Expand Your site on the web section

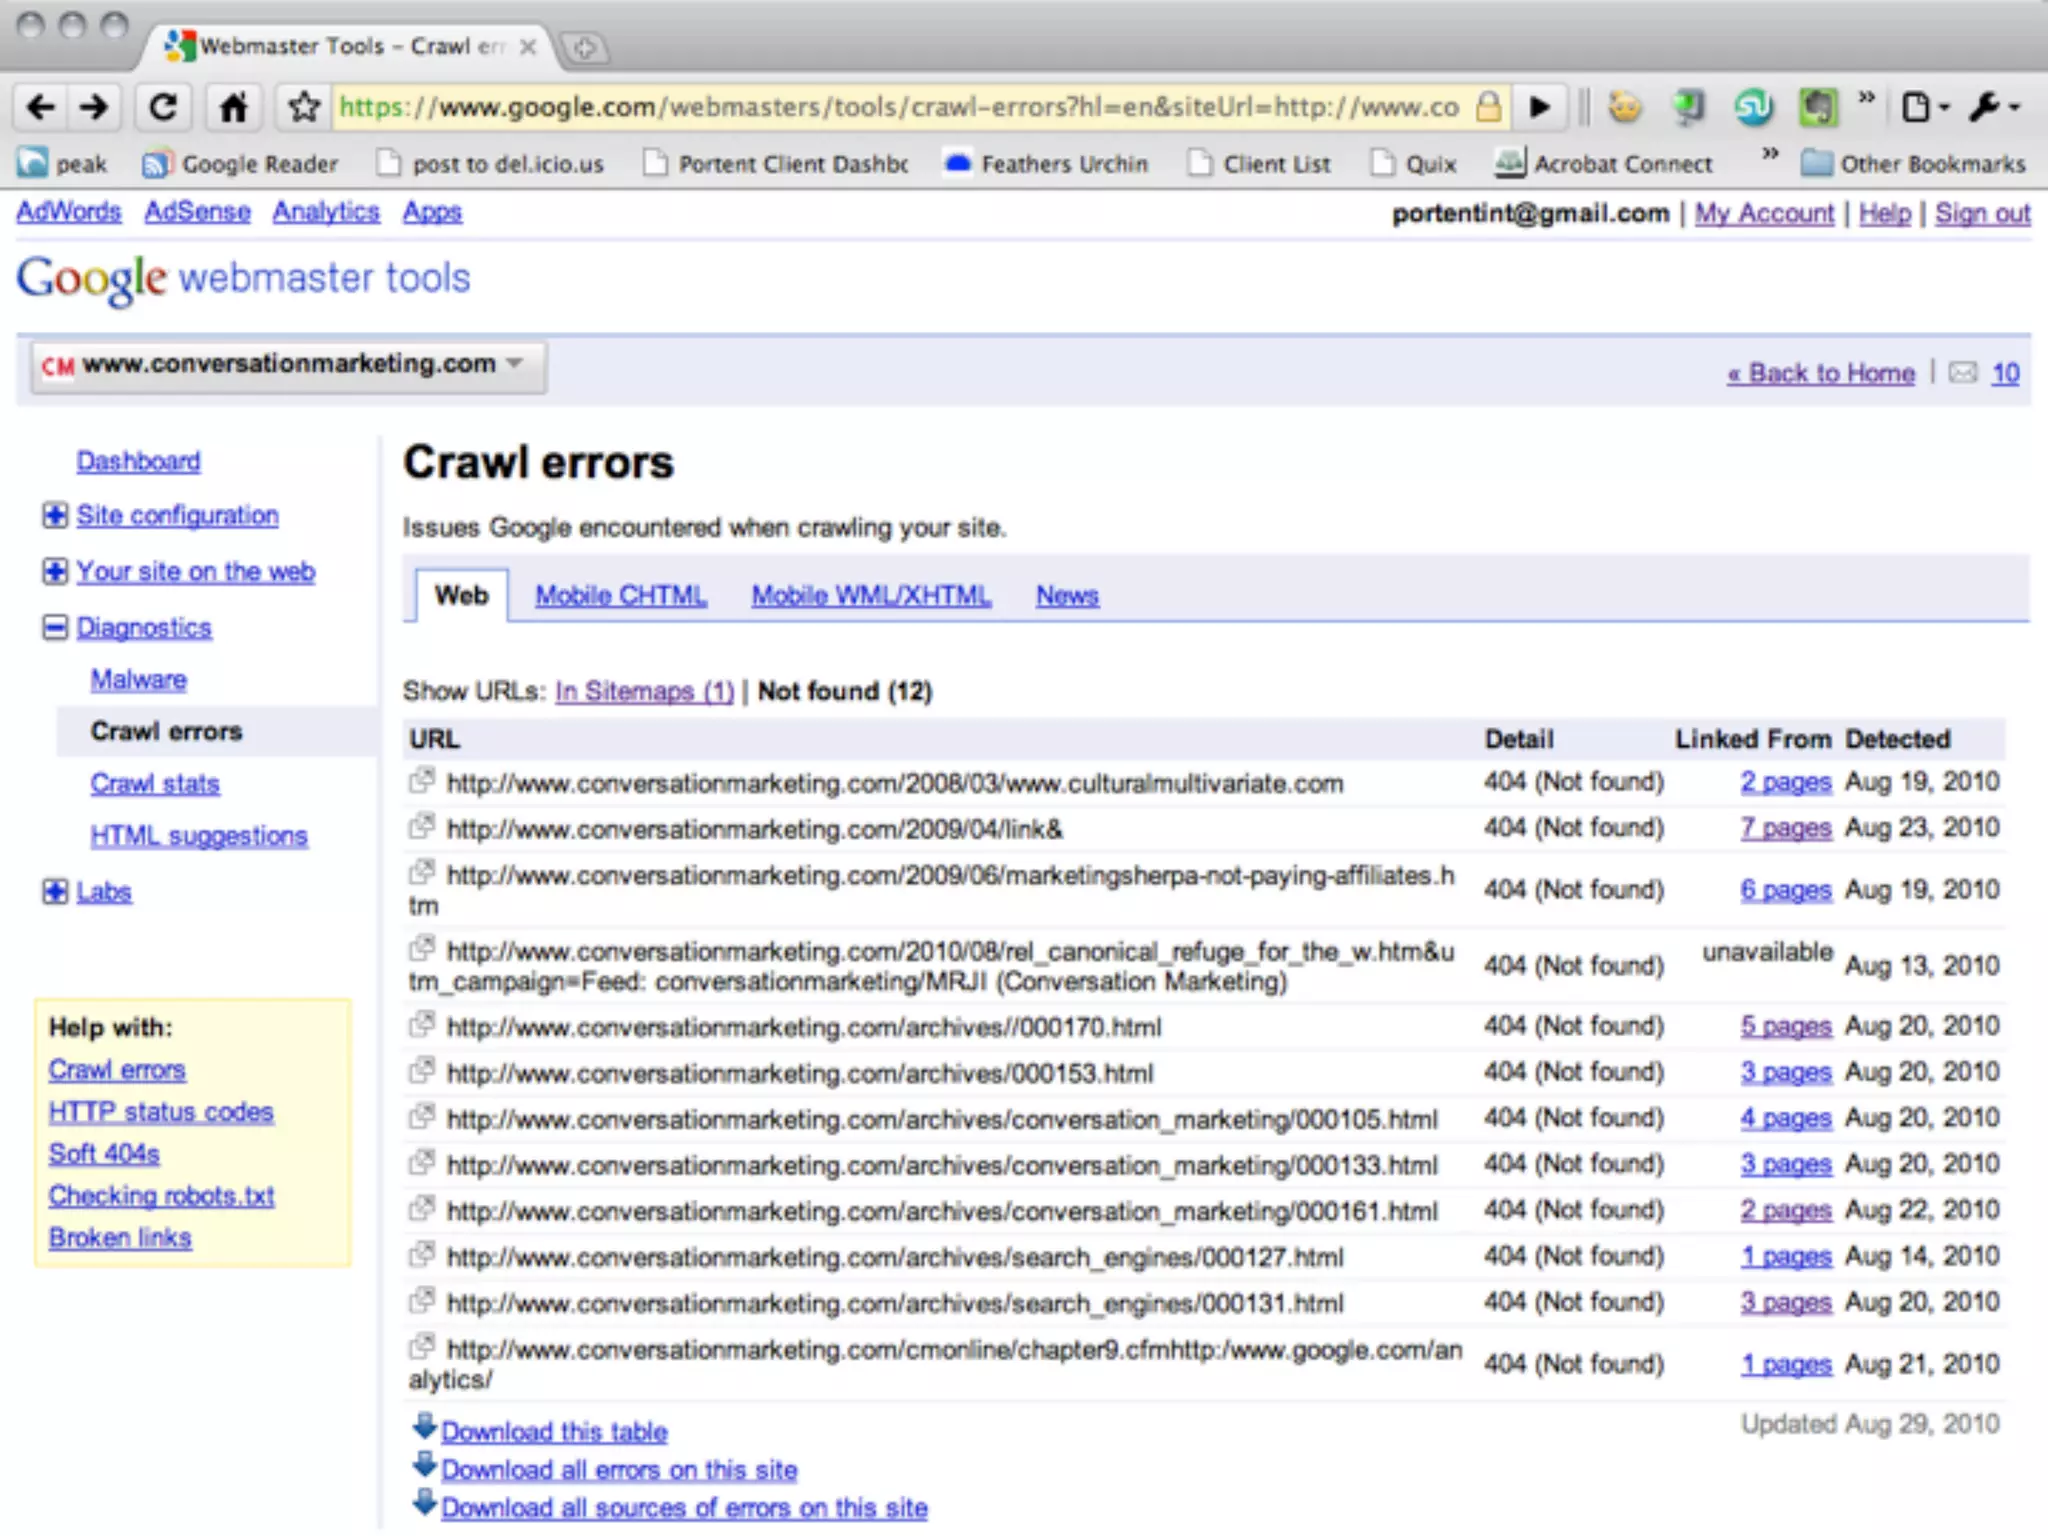tap(55, 571)
